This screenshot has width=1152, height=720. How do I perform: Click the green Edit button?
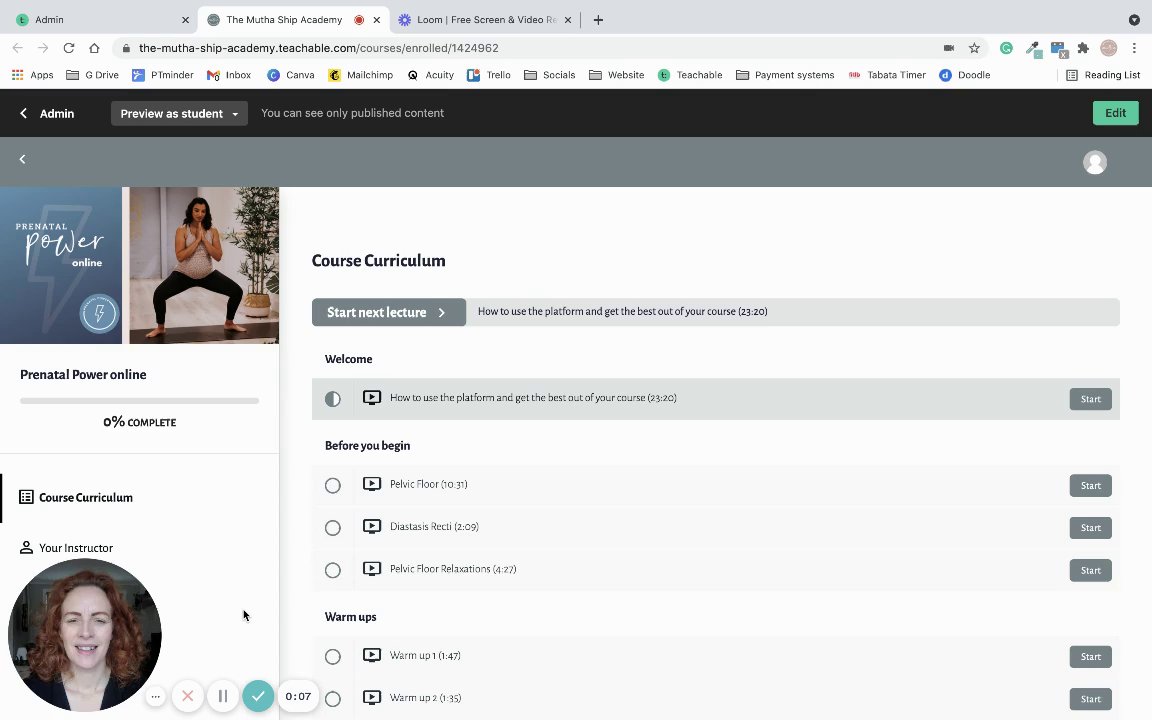point(1115,112)
